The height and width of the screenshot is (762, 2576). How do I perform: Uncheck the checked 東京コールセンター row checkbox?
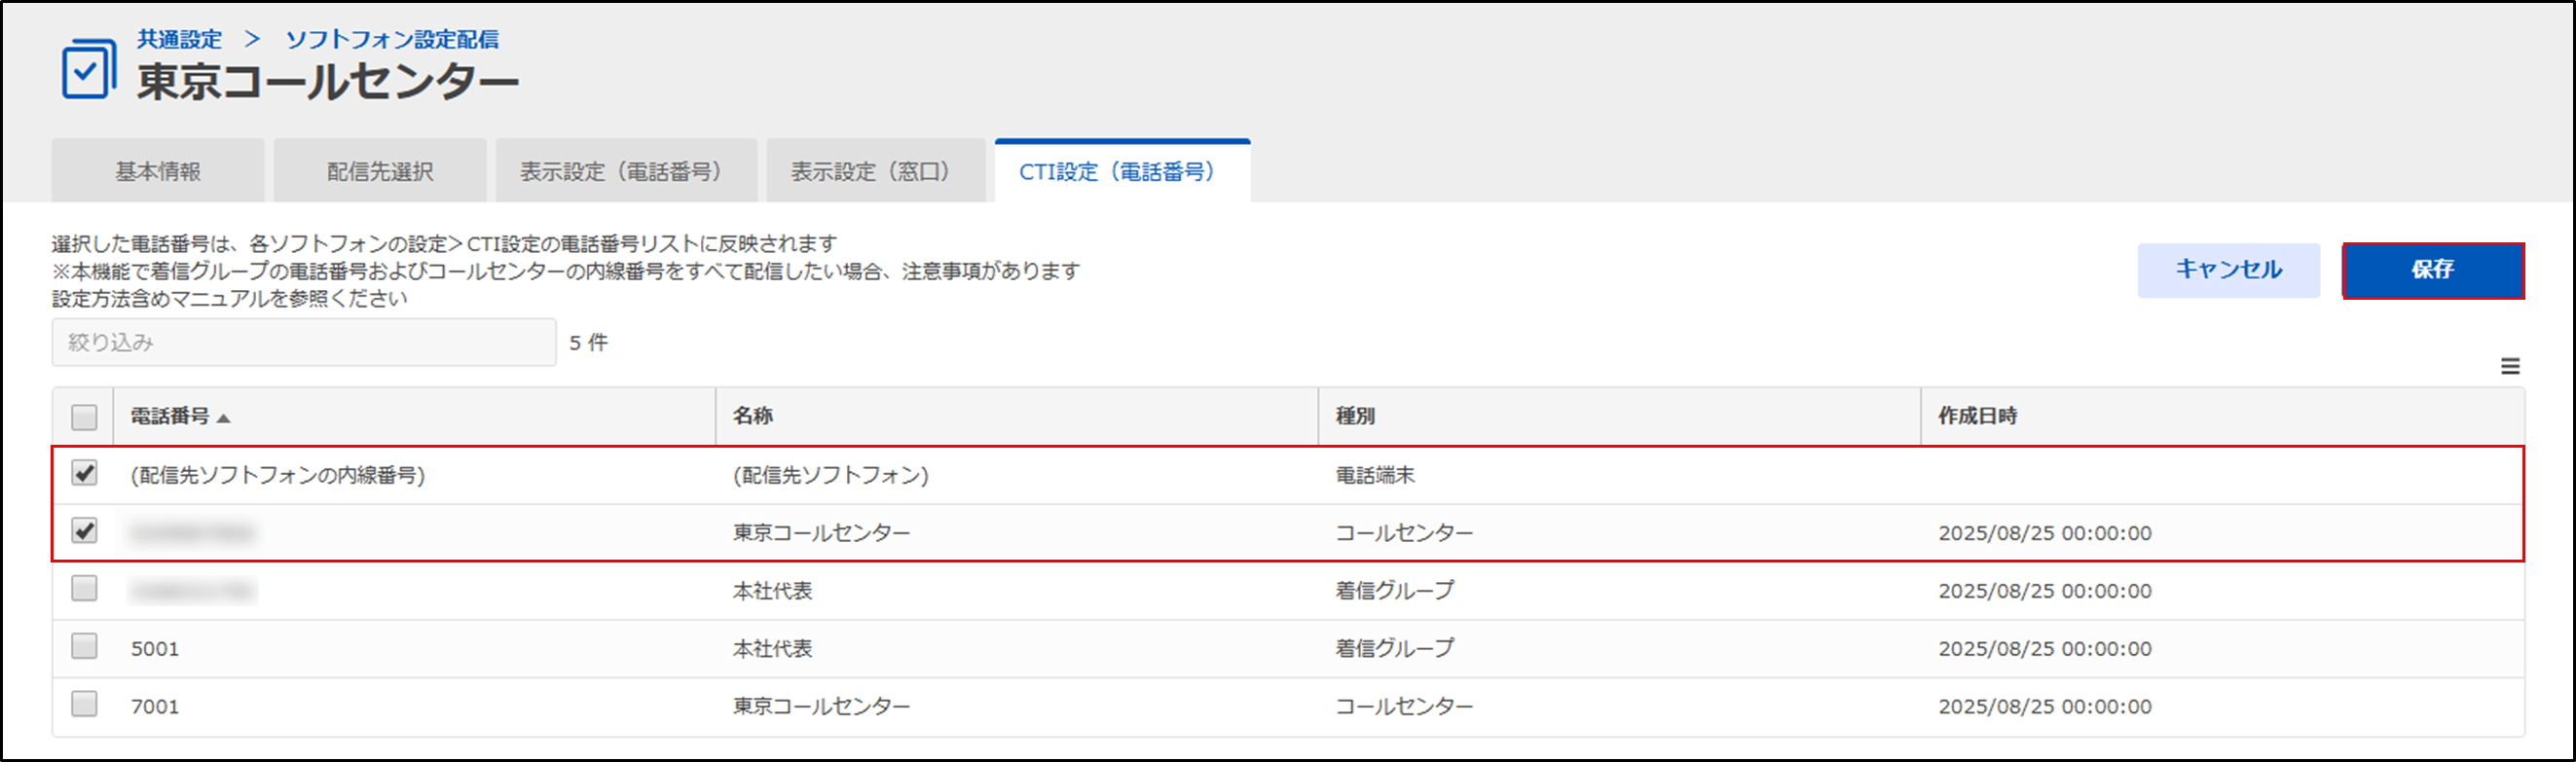click(85, 532)
